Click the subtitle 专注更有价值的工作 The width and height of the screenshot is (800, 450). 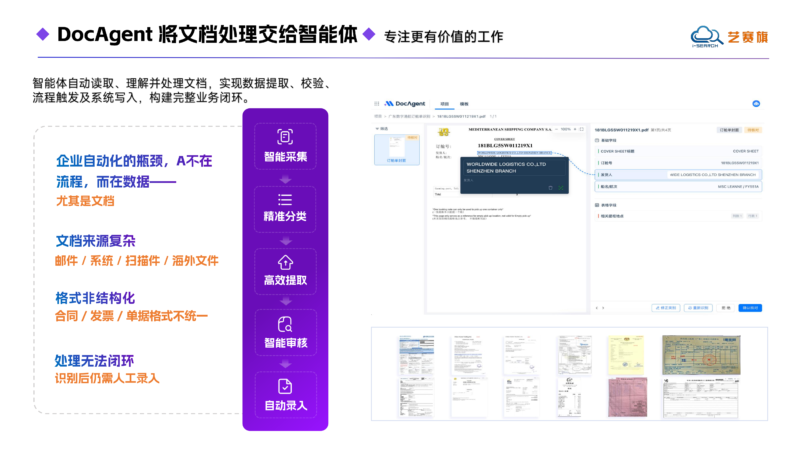(x=443, y=37)
